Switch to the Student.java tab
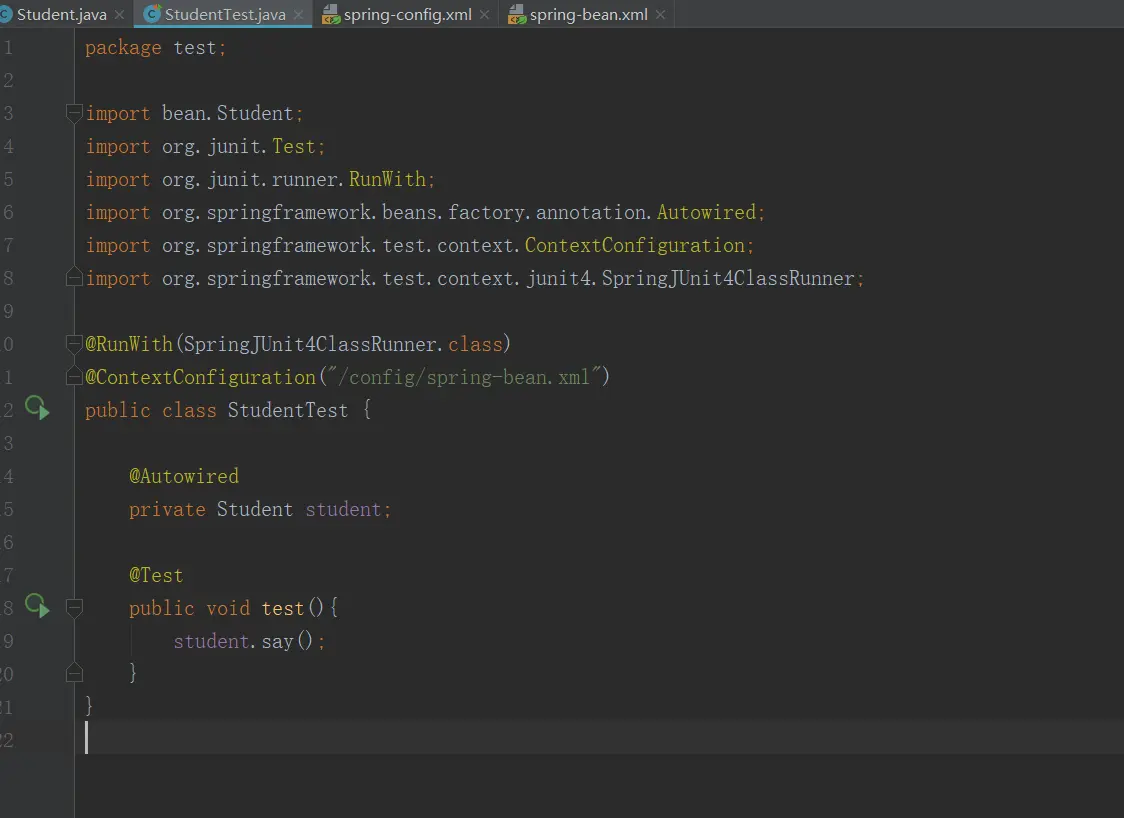This screenshot has height=818, width=1124. pyautogui.click(x=62, y=14)
